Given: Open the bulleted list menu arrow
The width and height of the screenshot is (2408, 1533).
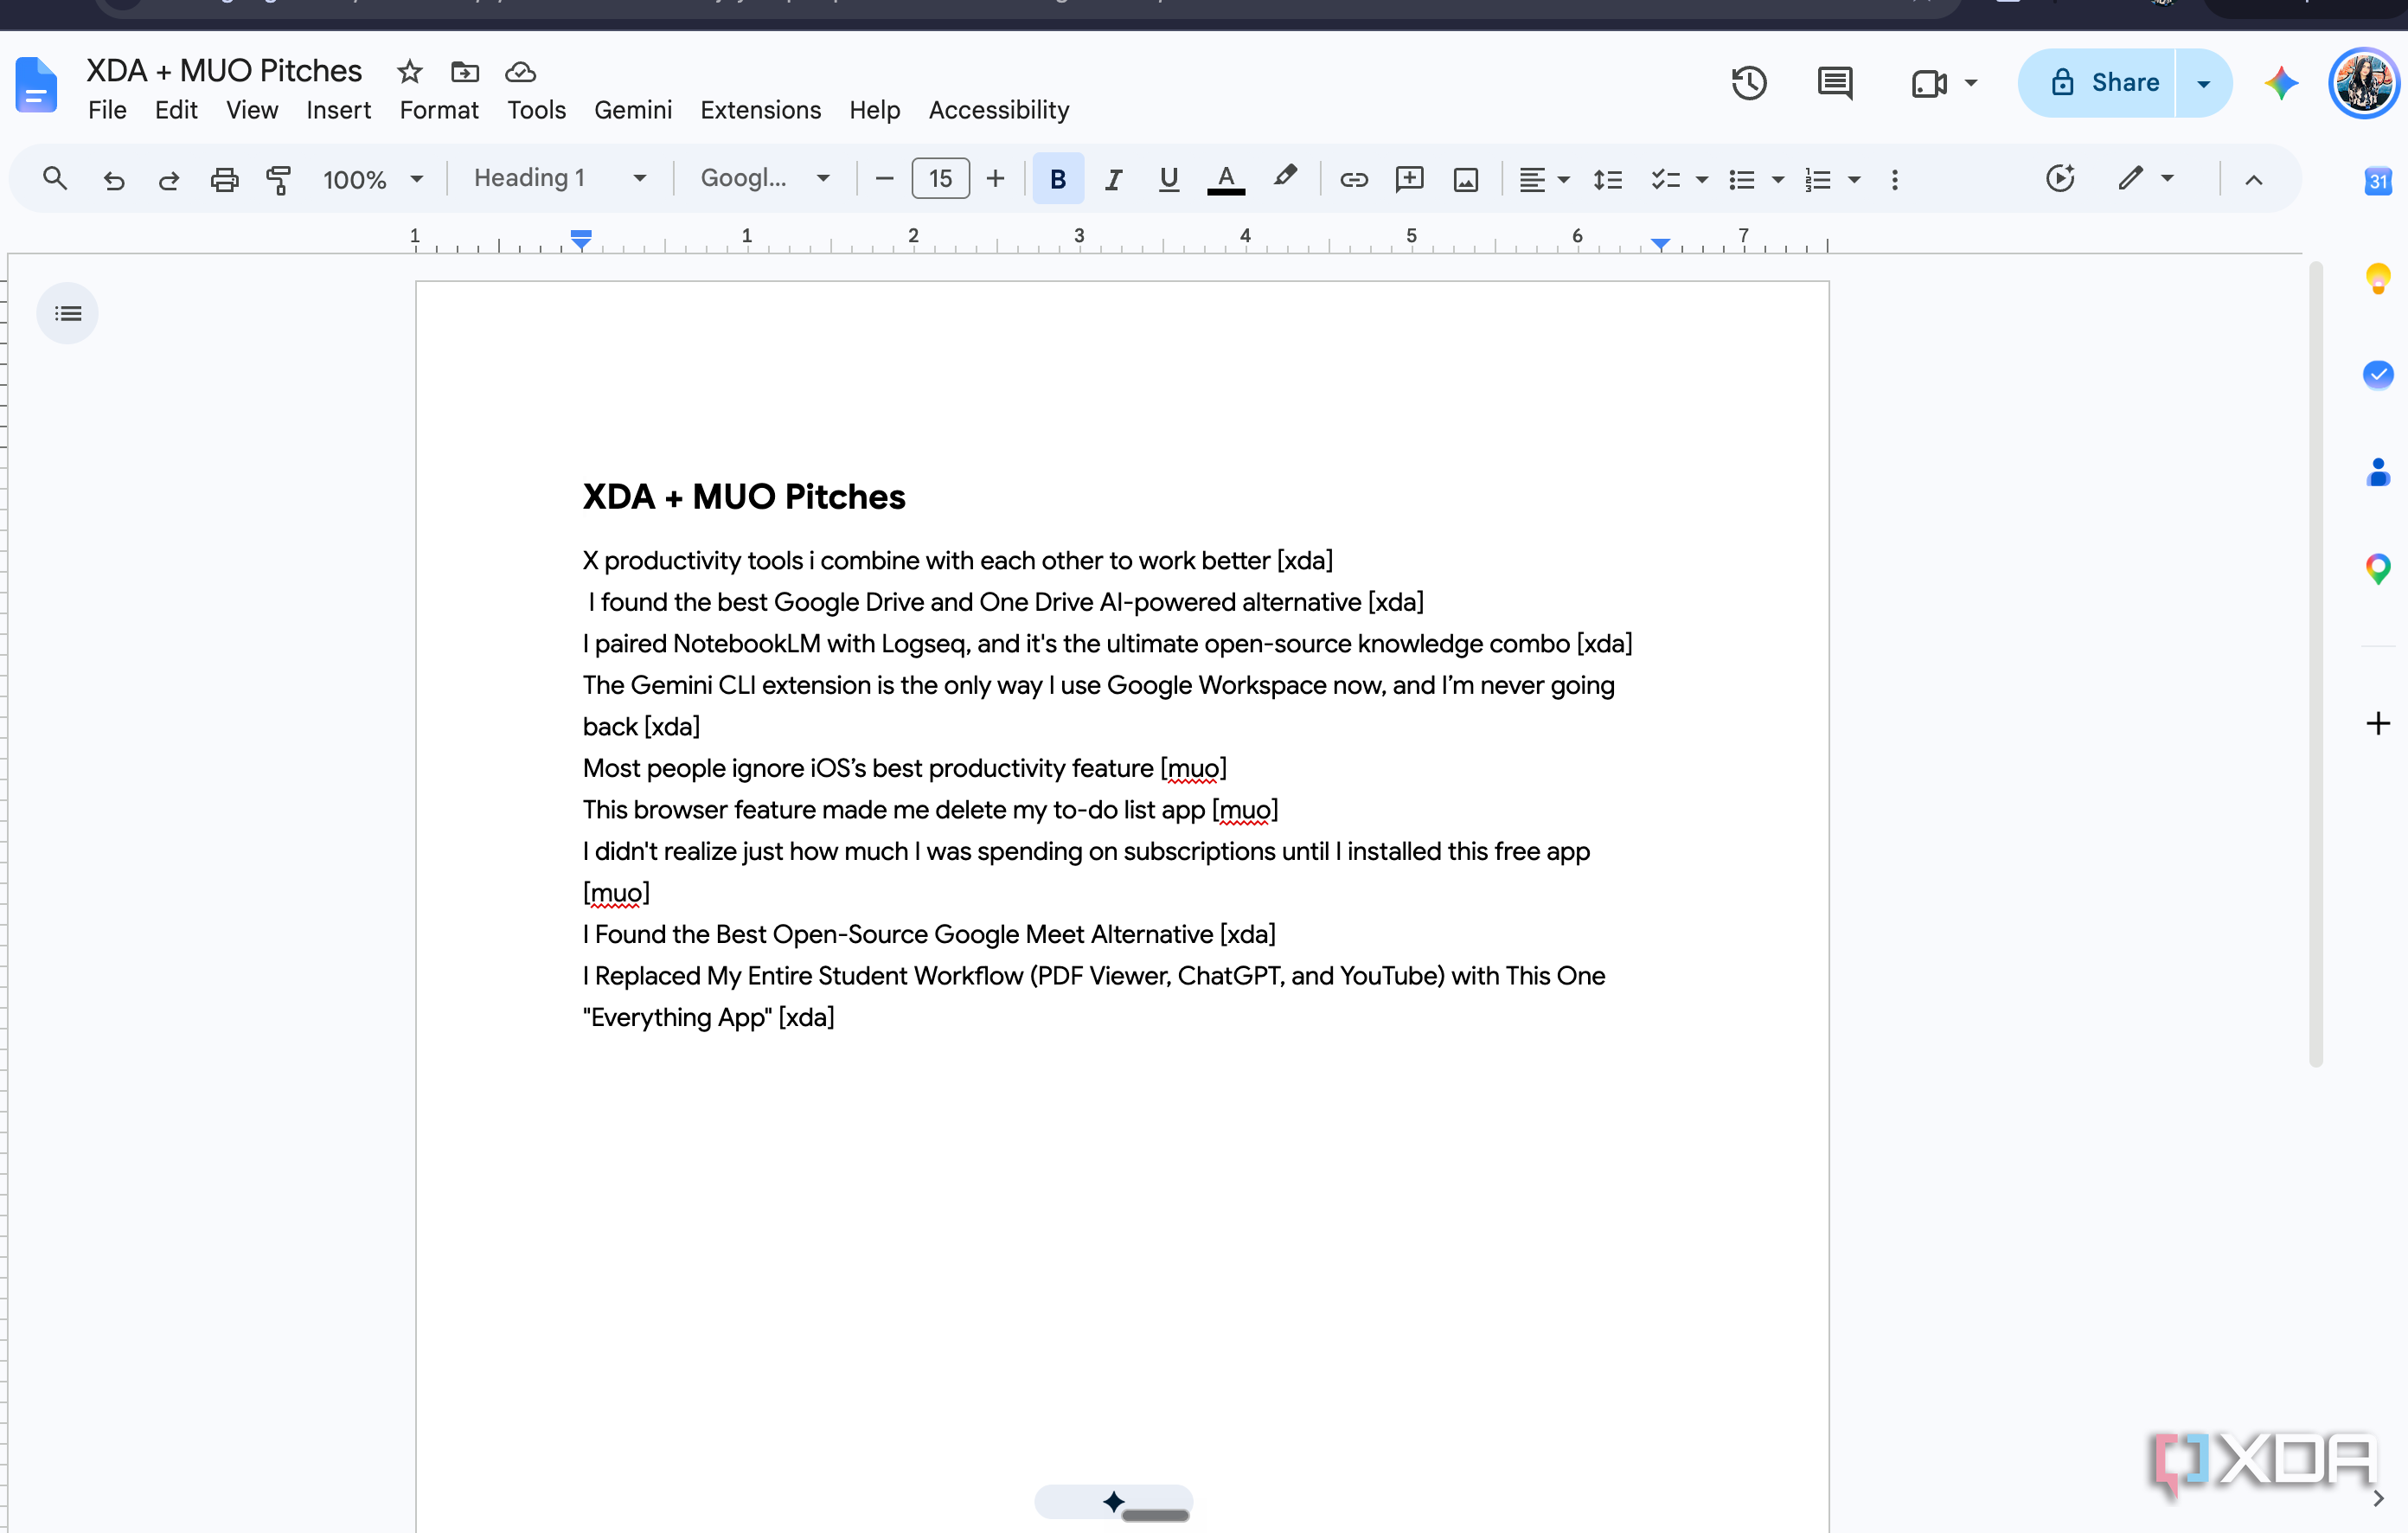Looking at the screenshot, I should pyautogui.click(x=1777, y=180).
